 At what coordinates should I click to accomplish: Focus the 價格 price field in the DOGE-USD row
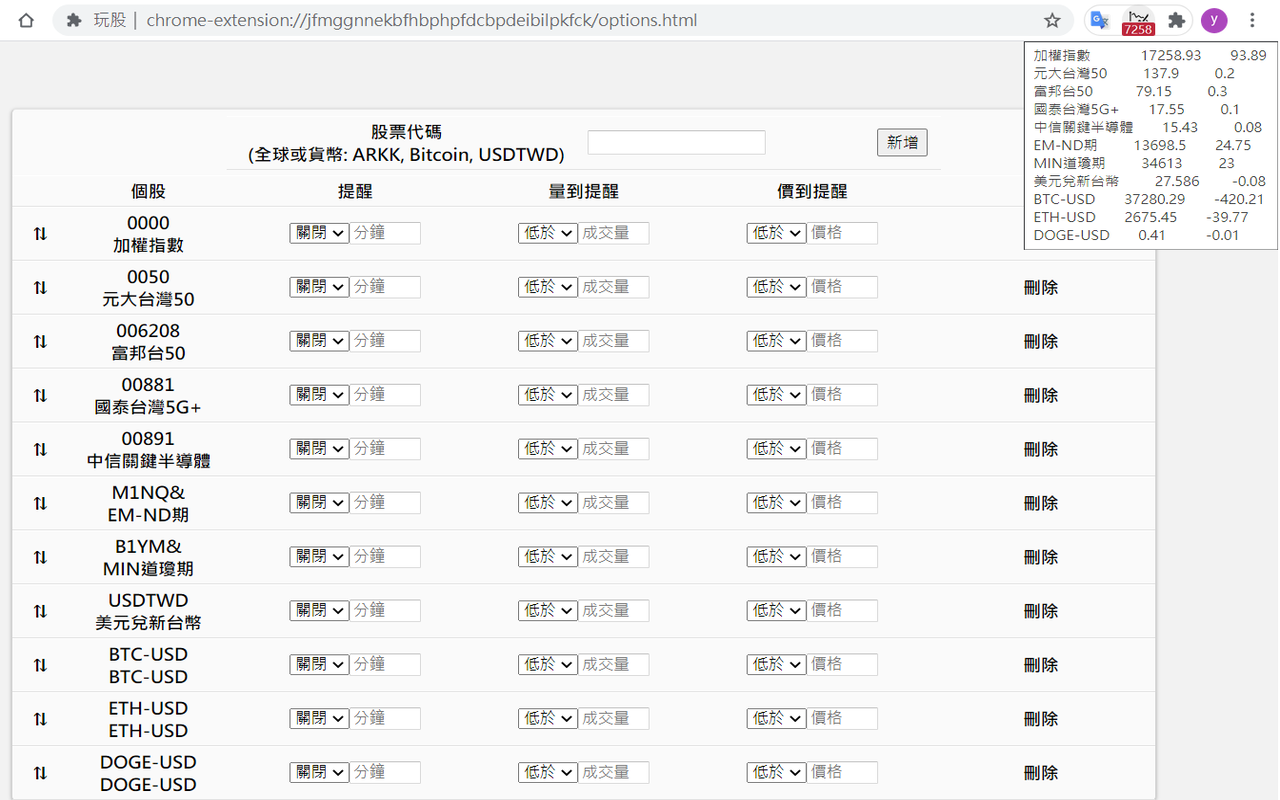tap(842, 773)
